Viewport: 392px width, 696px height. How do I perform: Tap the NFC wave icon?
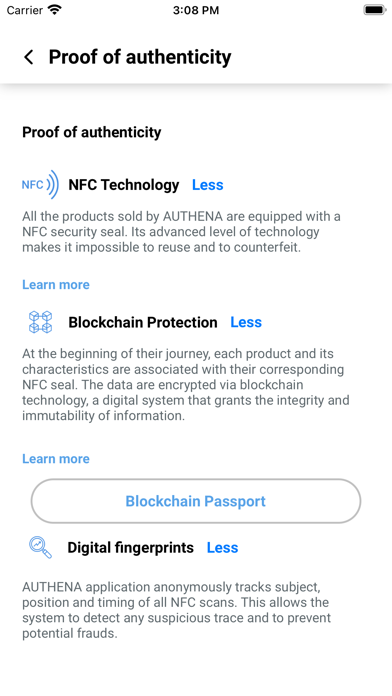40,185
